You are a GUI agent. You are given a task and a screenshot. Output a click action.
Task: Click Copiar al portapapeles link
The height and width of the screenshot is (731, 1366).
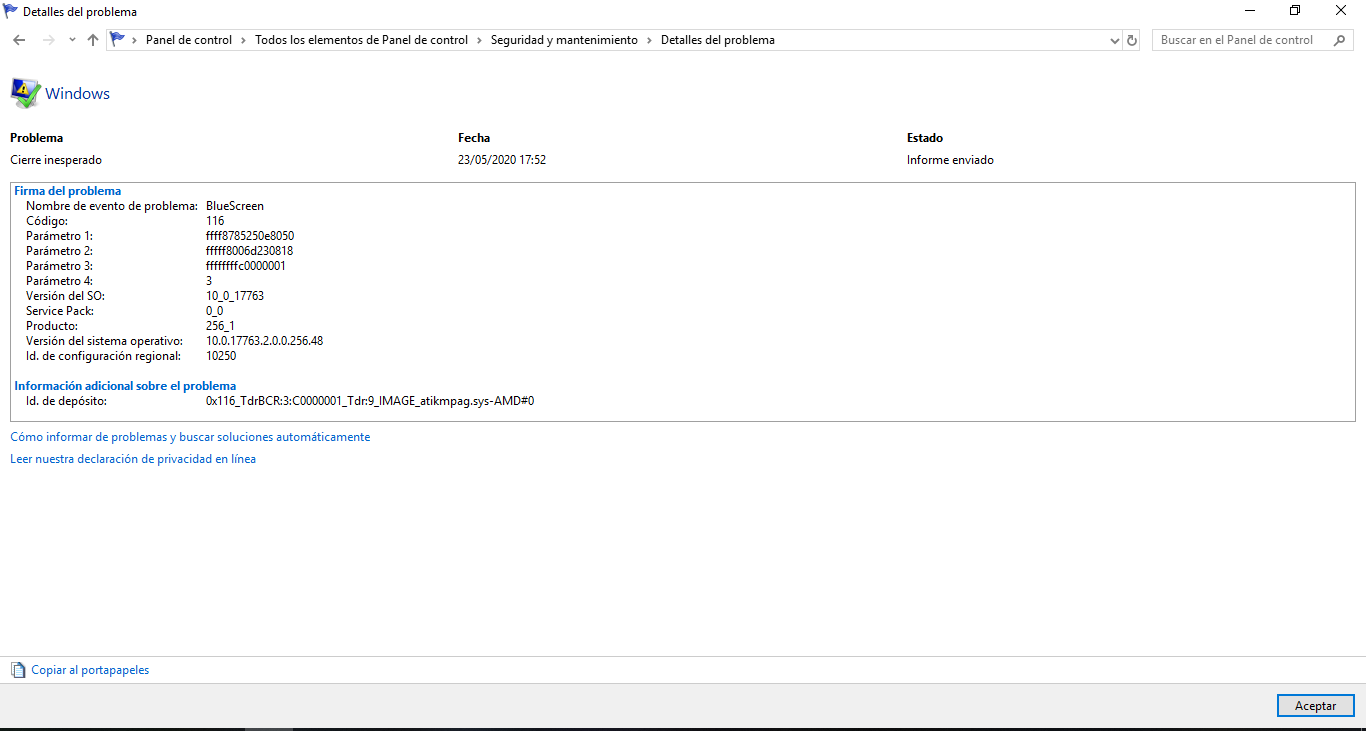90,670
